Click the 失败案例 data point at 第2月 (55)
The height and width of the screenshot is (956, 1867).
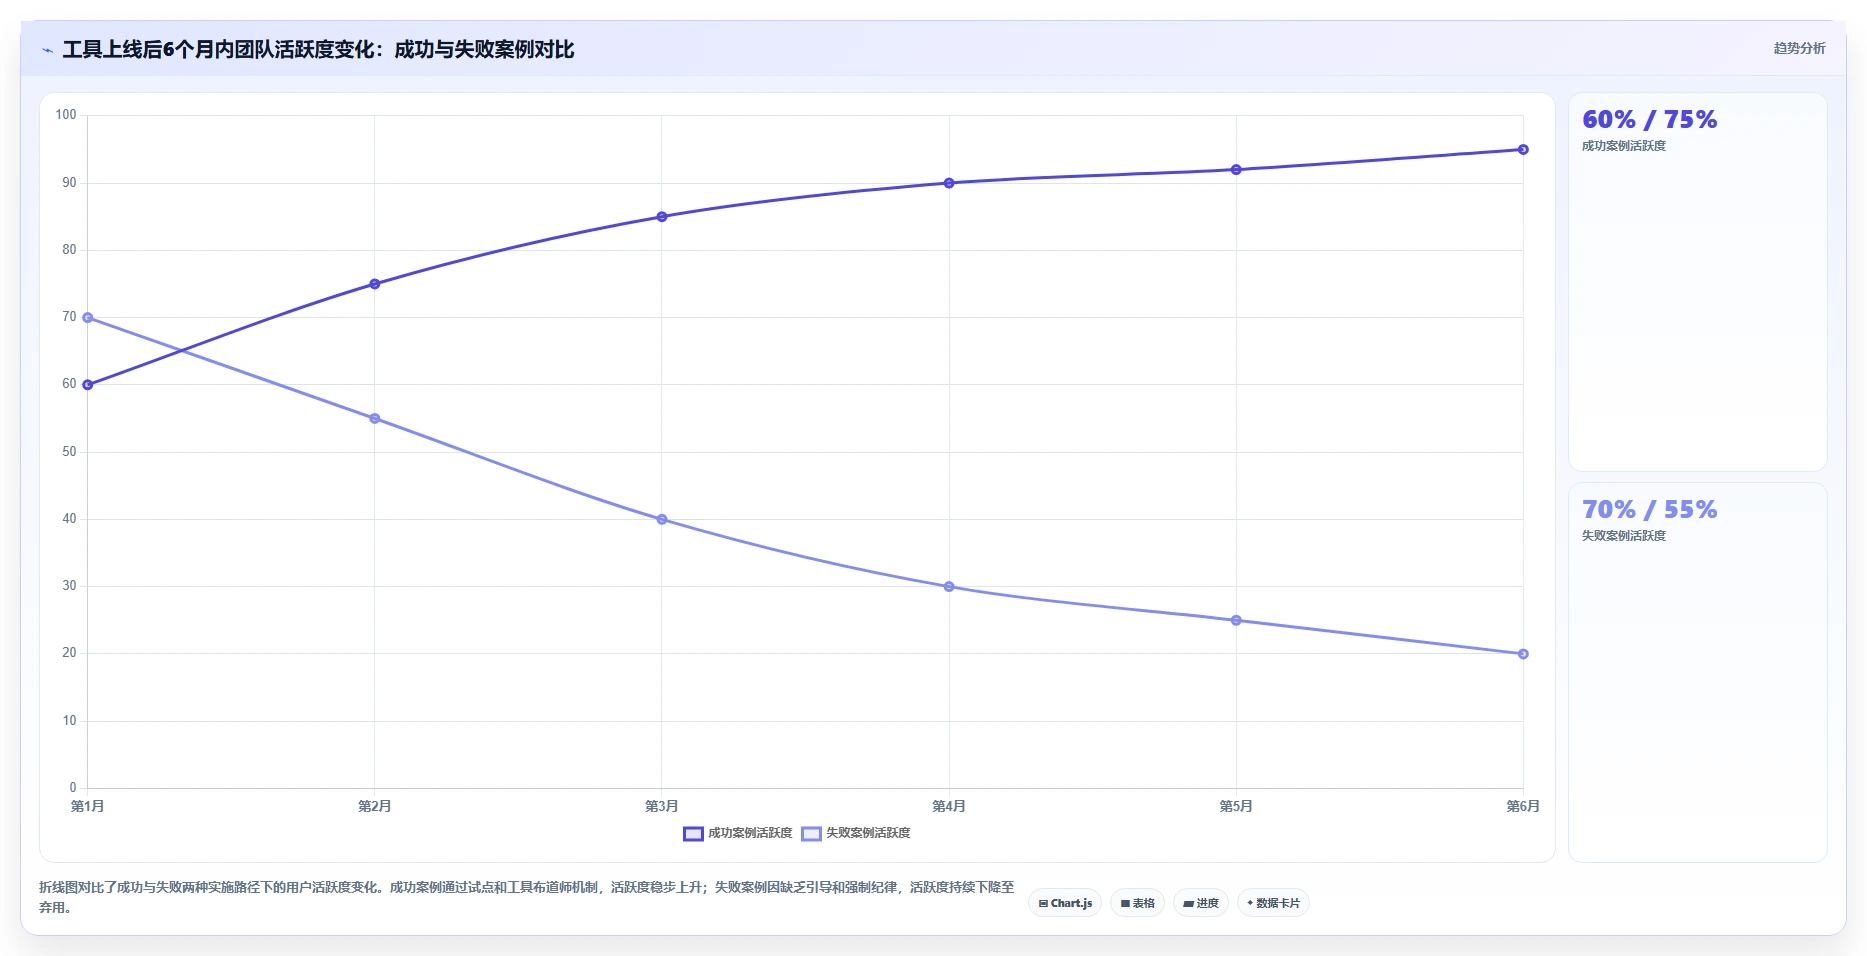pos(375,419)
